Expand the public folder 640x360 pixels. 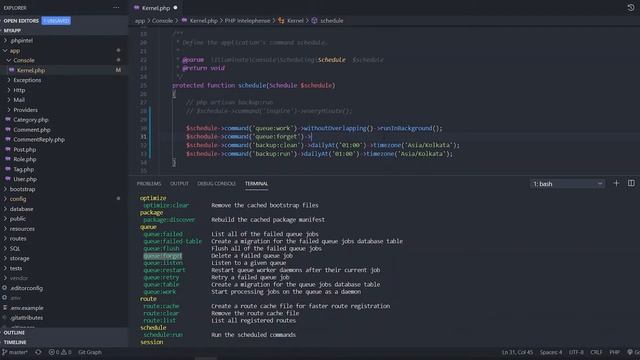click(x=5, y=219)
